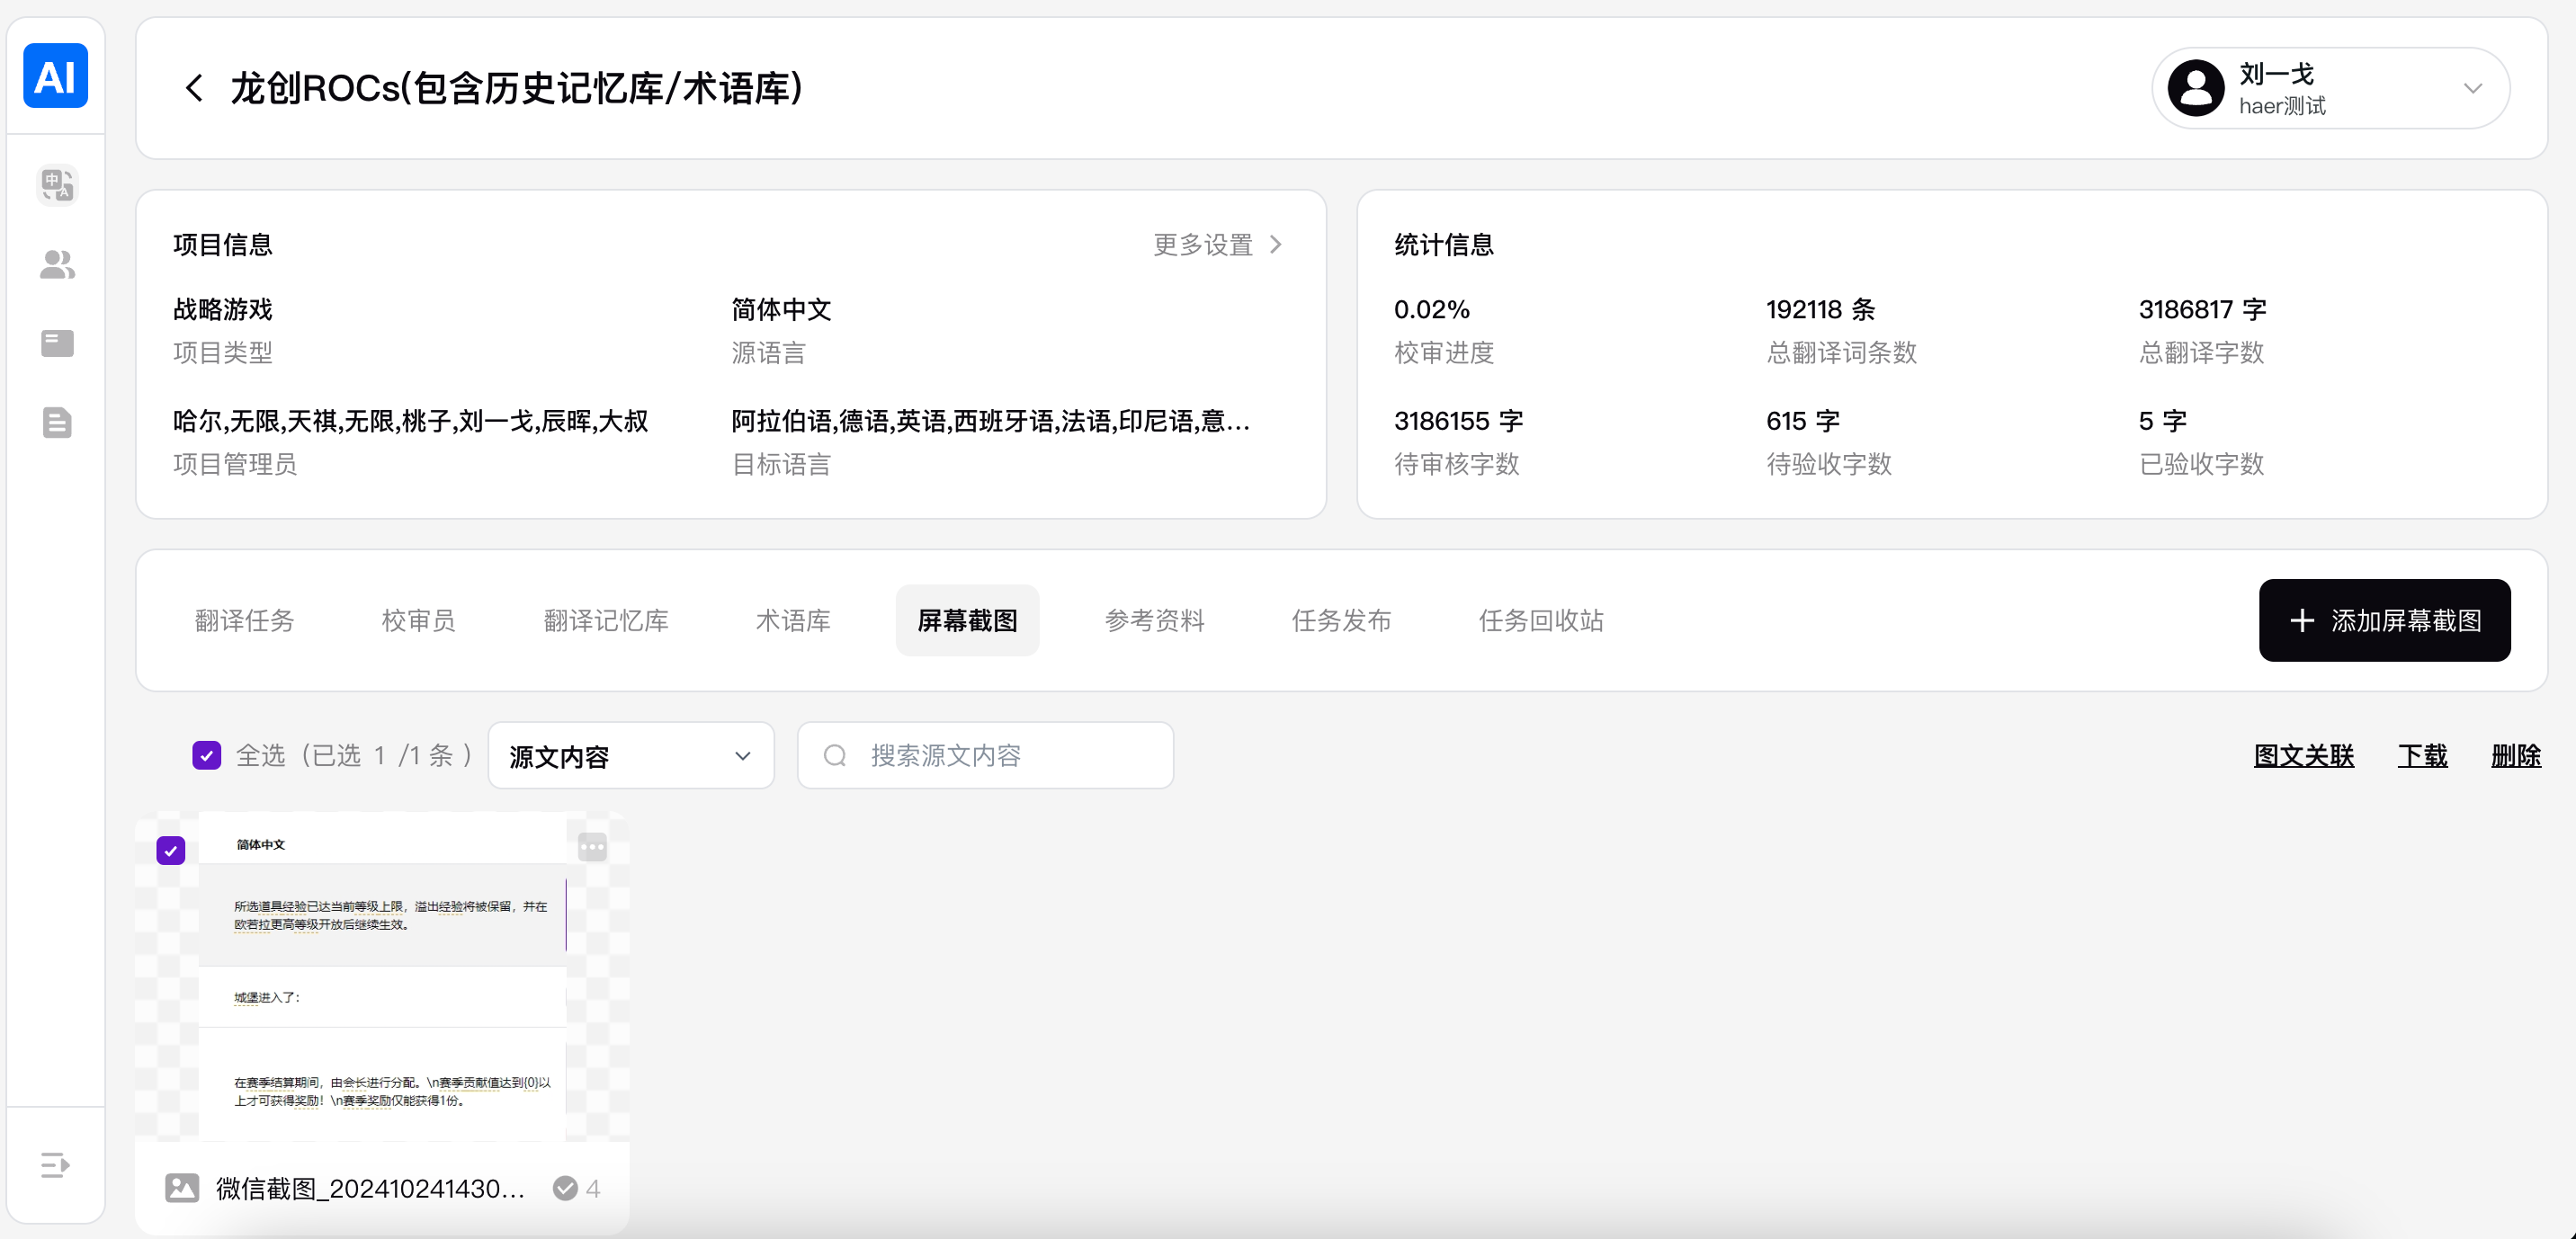Open the users icon in sidebar
2576x1239 pixels.
coord(57,265)
